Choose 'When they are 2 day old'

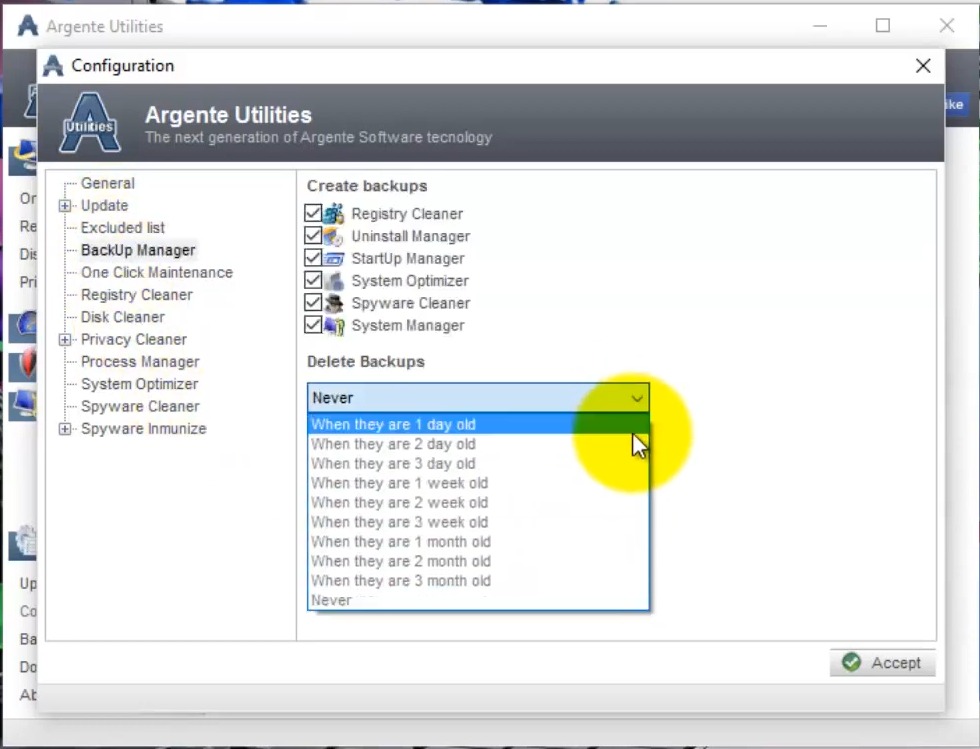coord(478,444)
